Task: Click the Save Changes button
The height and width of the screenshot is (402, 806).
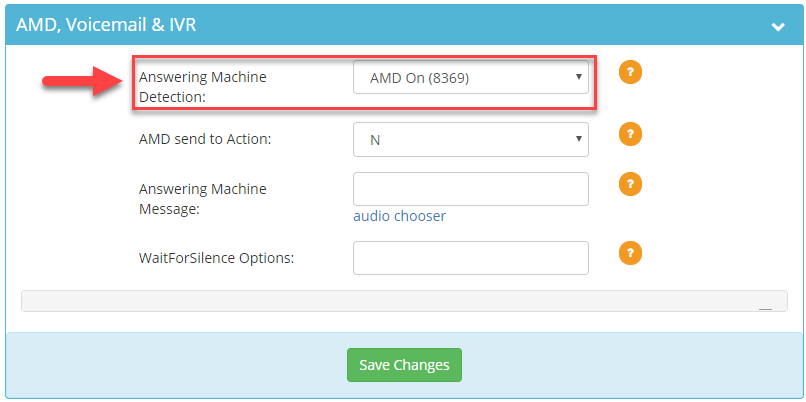Action: point(404,365)
